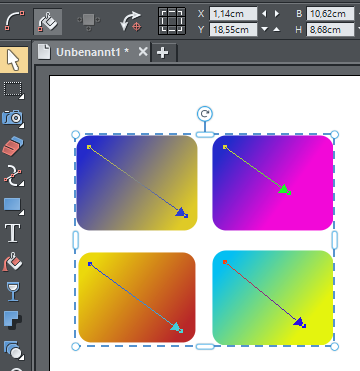The width and height of the screenshot is (360, 371).
Task: Click the blue-to-magenta gradient rectangle
Action: click(x=273, y=183)
